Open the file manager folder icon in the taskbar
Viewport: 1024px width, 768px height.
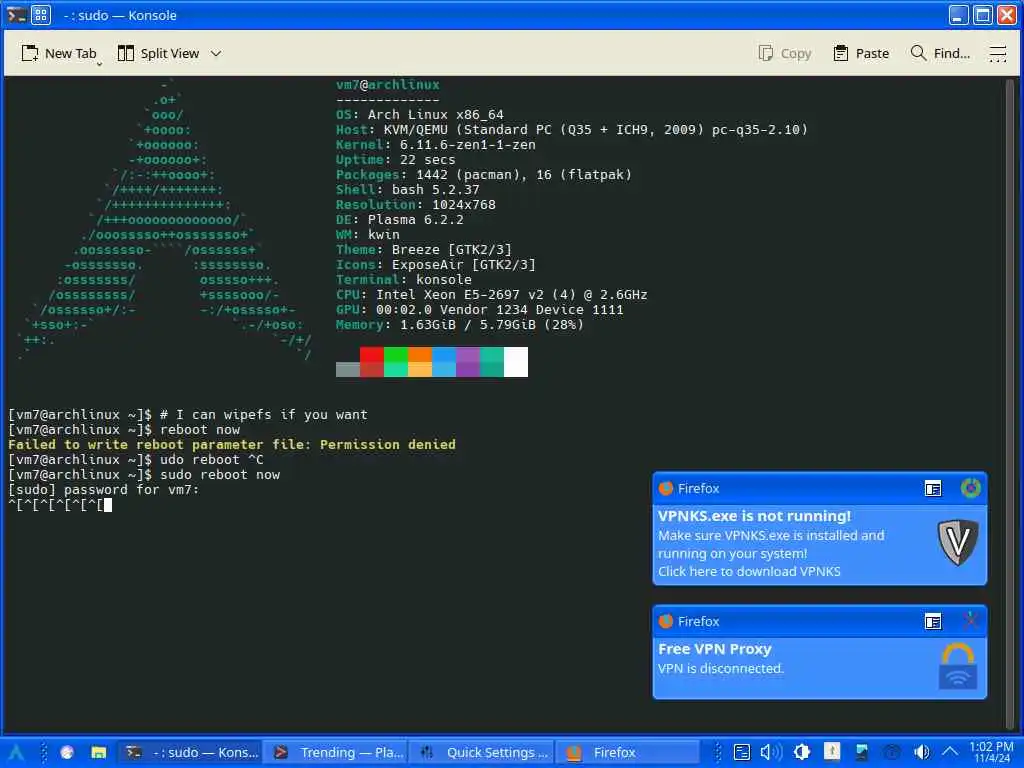point(99,752)
